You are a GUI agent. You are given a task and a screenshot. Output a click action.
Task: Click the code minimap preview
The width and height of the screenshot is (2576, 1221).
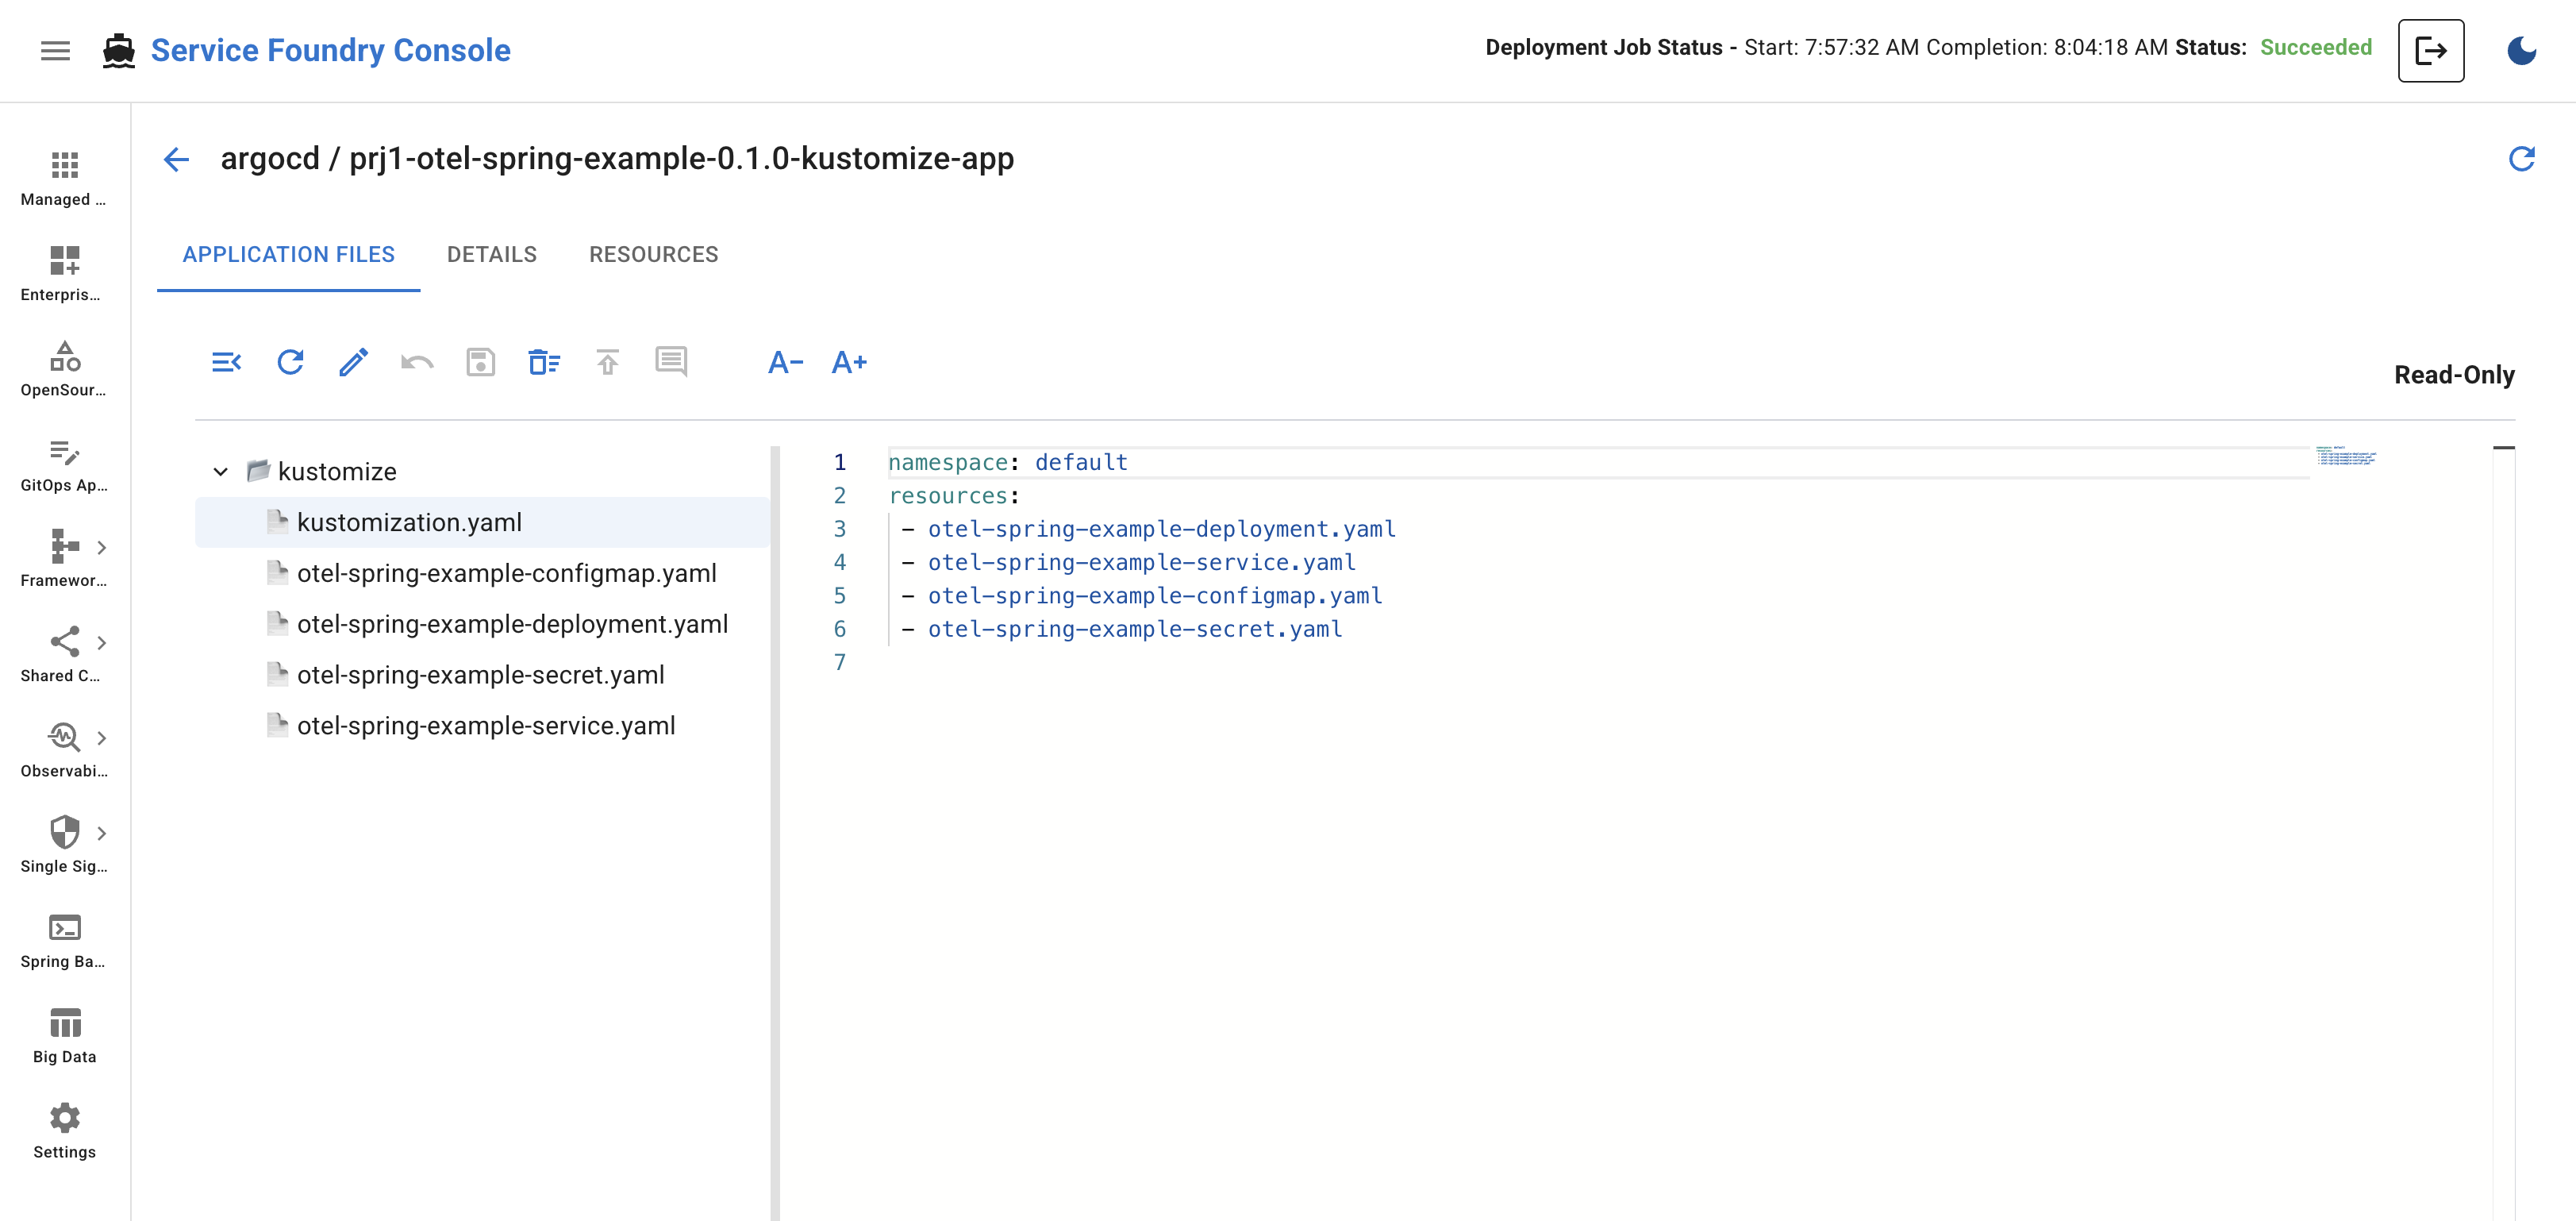[x=2346, y=457]
